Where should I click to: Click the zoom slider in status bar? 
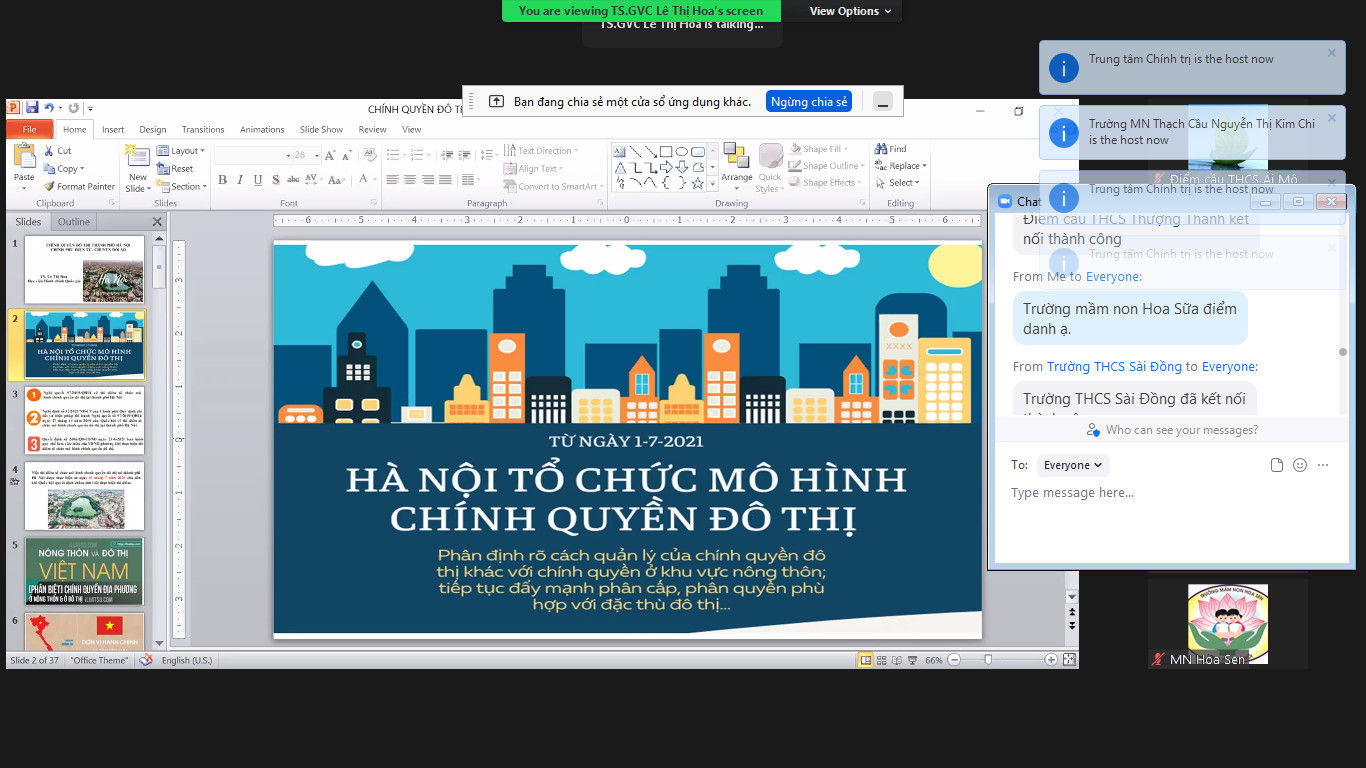(988, 660)
